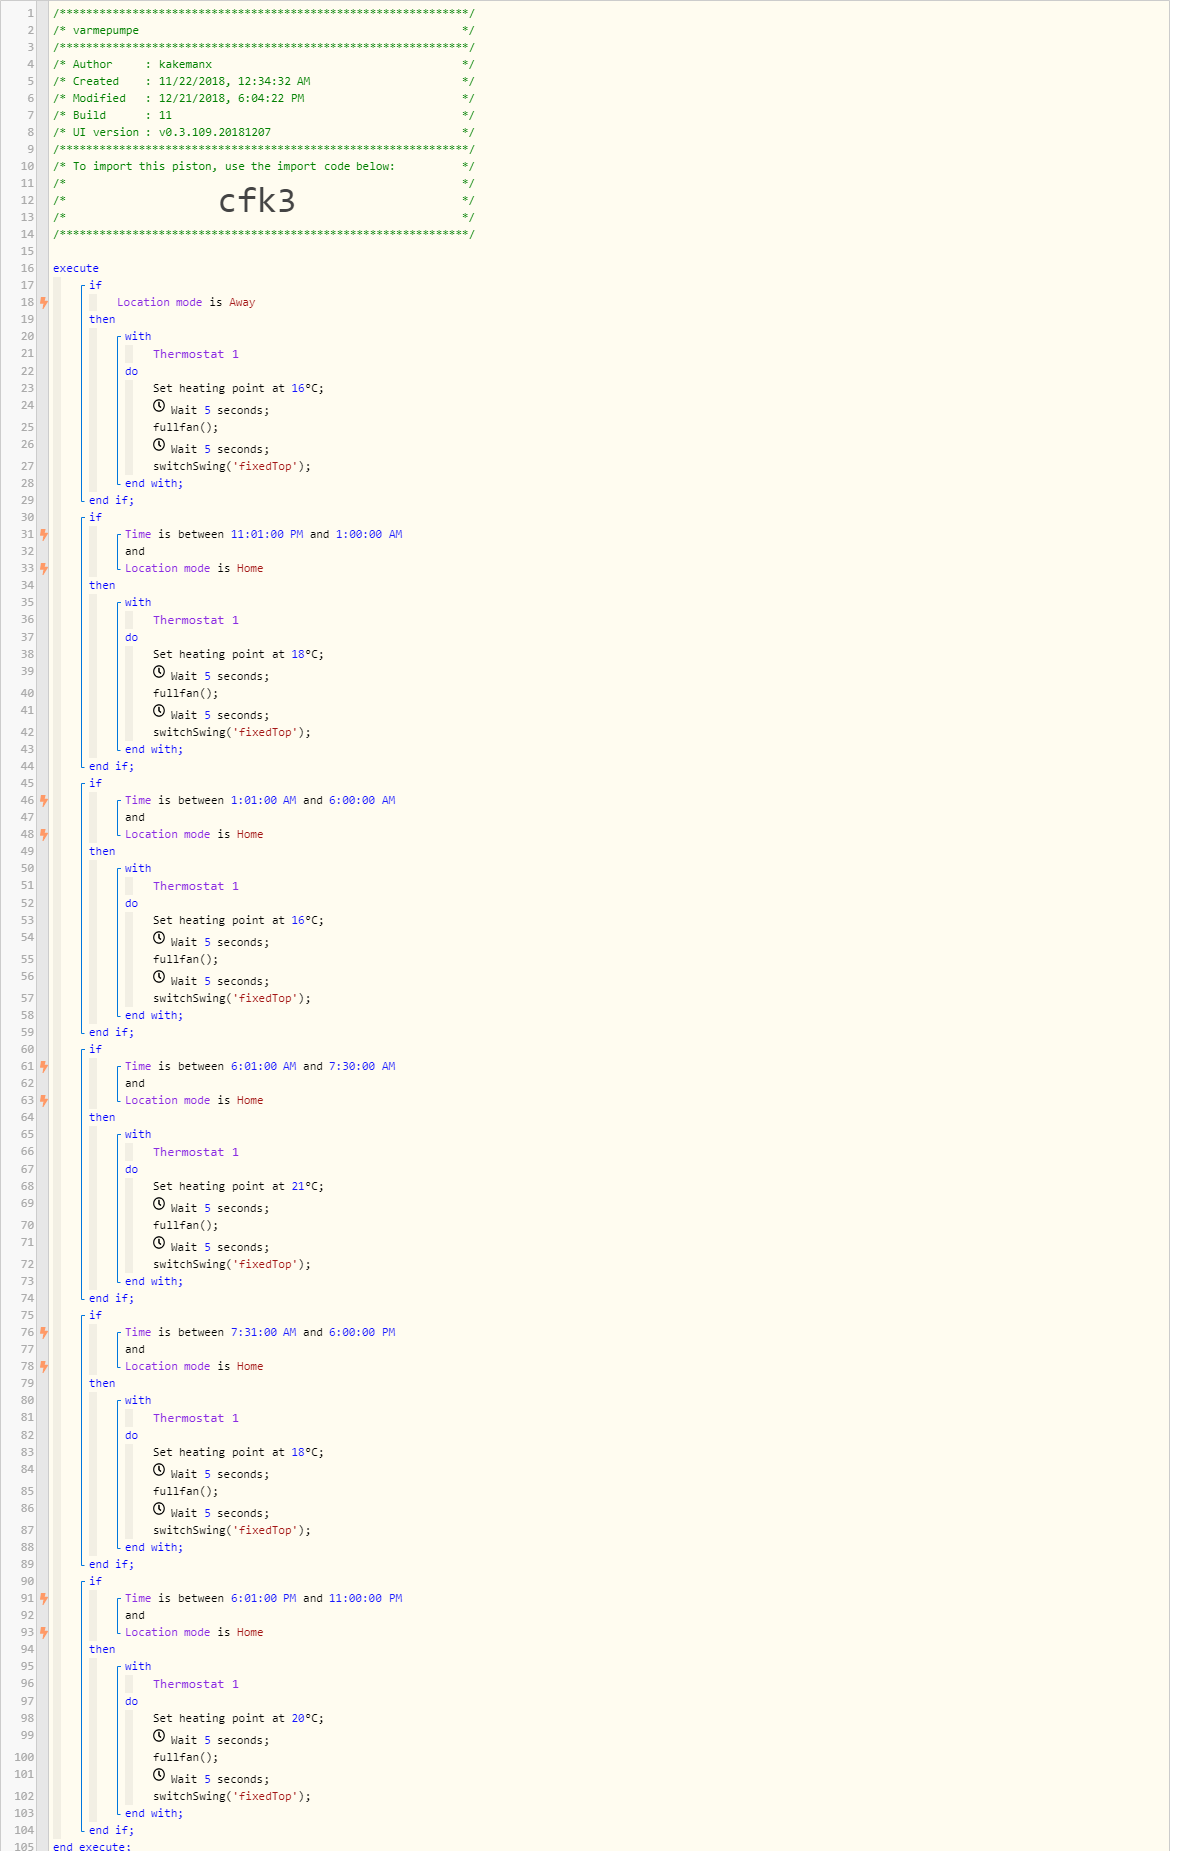Image resolution: width=1178 pixels, height=1851 pixels.
Task: Click Thermostat 1 on line 96
Action: click(x=196, y=1684)
